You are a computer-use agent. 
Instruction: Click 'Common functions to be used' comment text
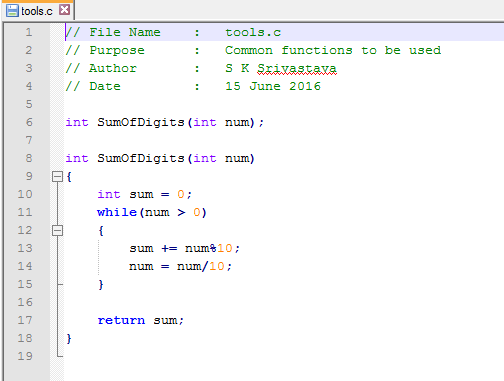pyautogui.click(x=333, y=50)
